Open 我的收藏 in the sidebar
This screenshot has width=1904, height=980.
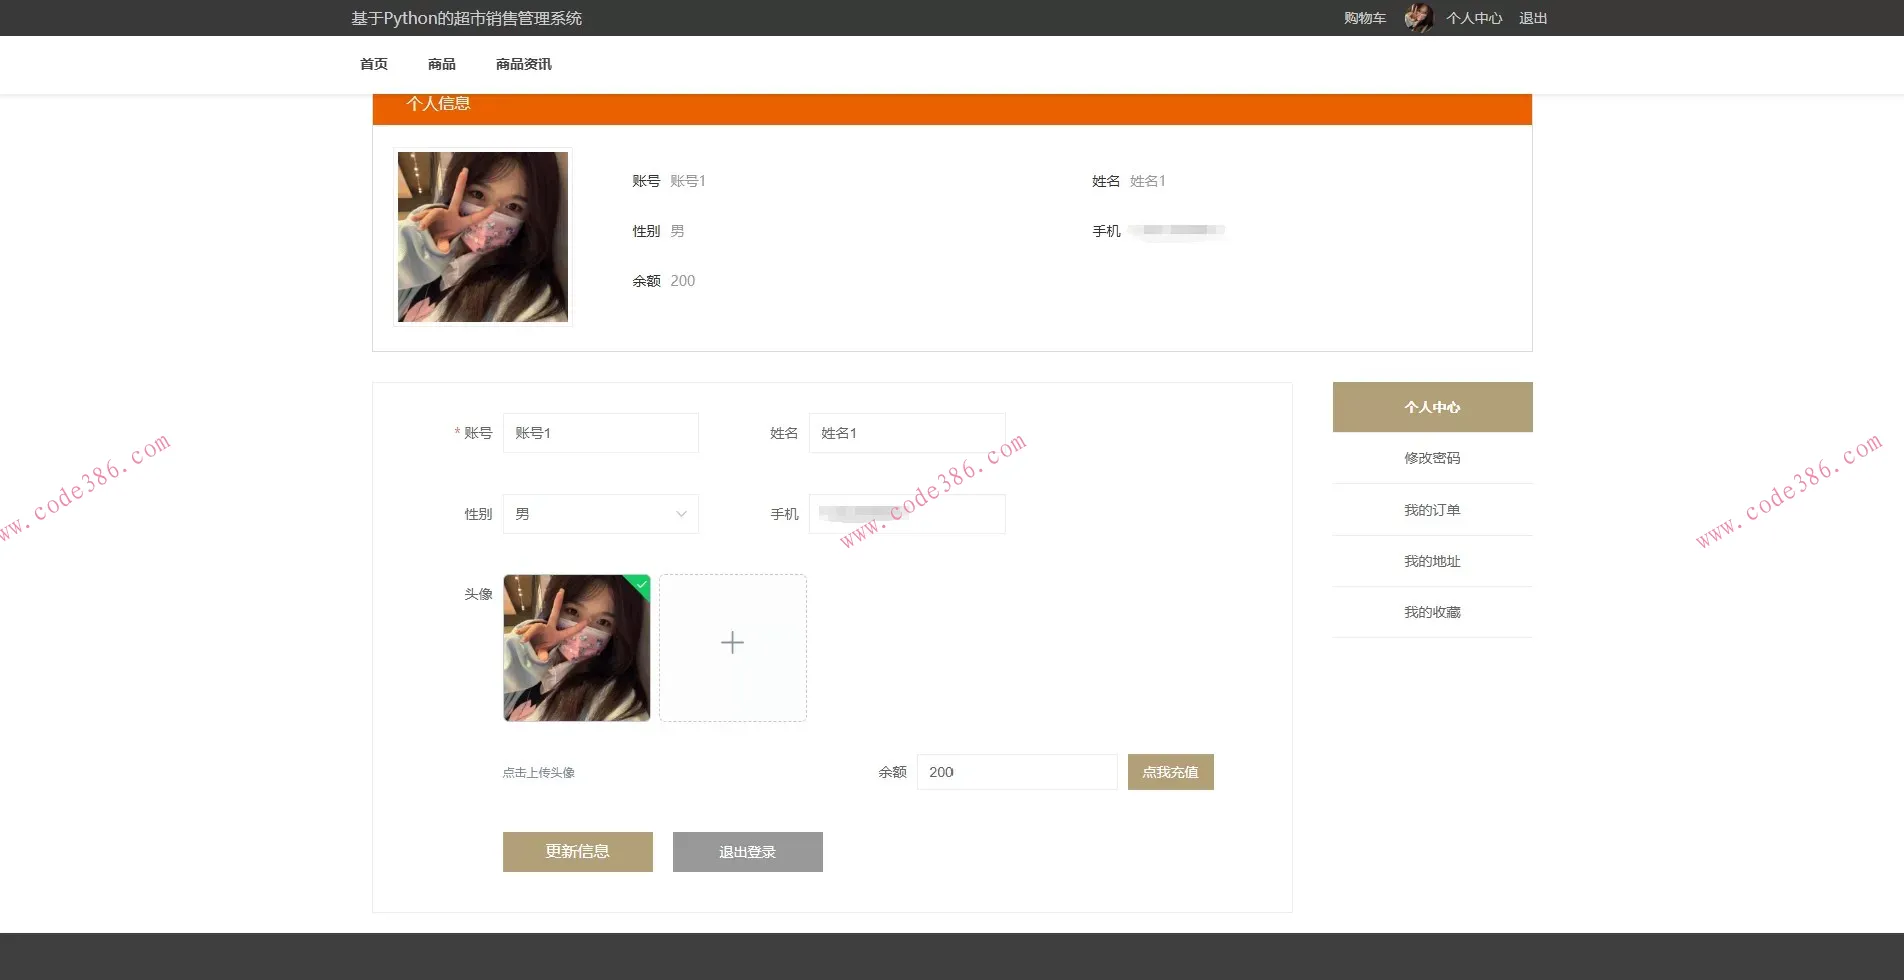[x=1431, y=612]
